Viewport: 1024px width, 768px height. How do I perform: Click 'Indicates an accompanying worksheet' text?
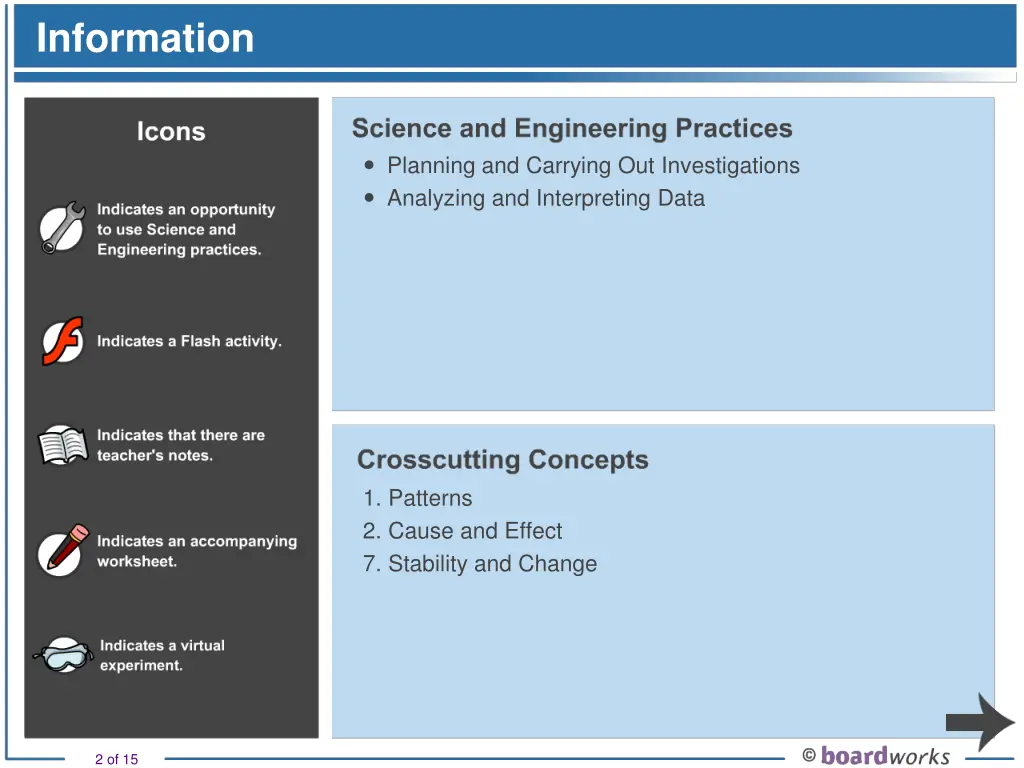pos(197,551)
